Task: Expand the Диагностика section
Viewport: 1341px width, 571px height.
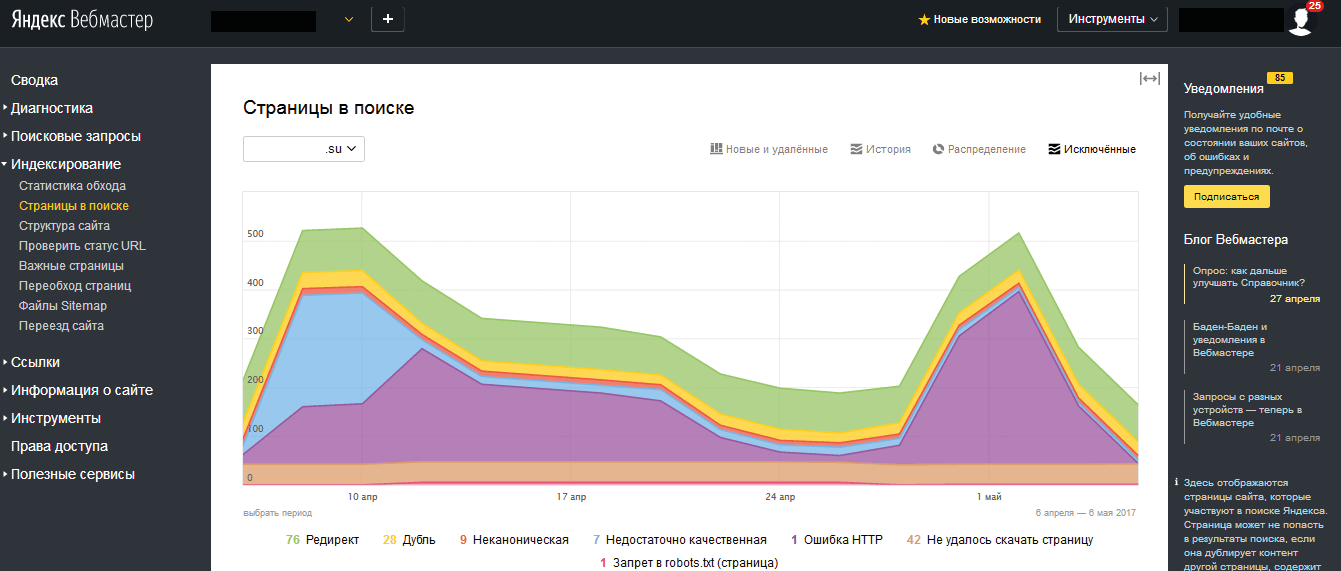Action: pyautogui.click(x=51, y=108)
